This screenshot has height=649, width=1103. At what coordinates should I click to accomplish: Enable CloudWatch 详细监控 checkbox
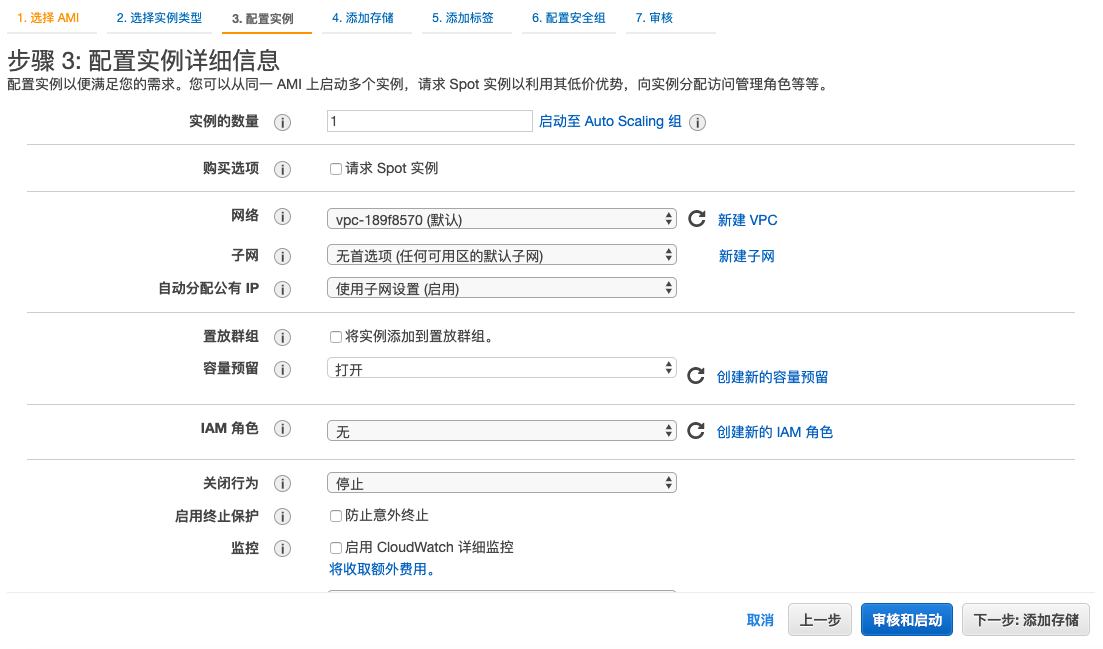click(x=336, y=548)
